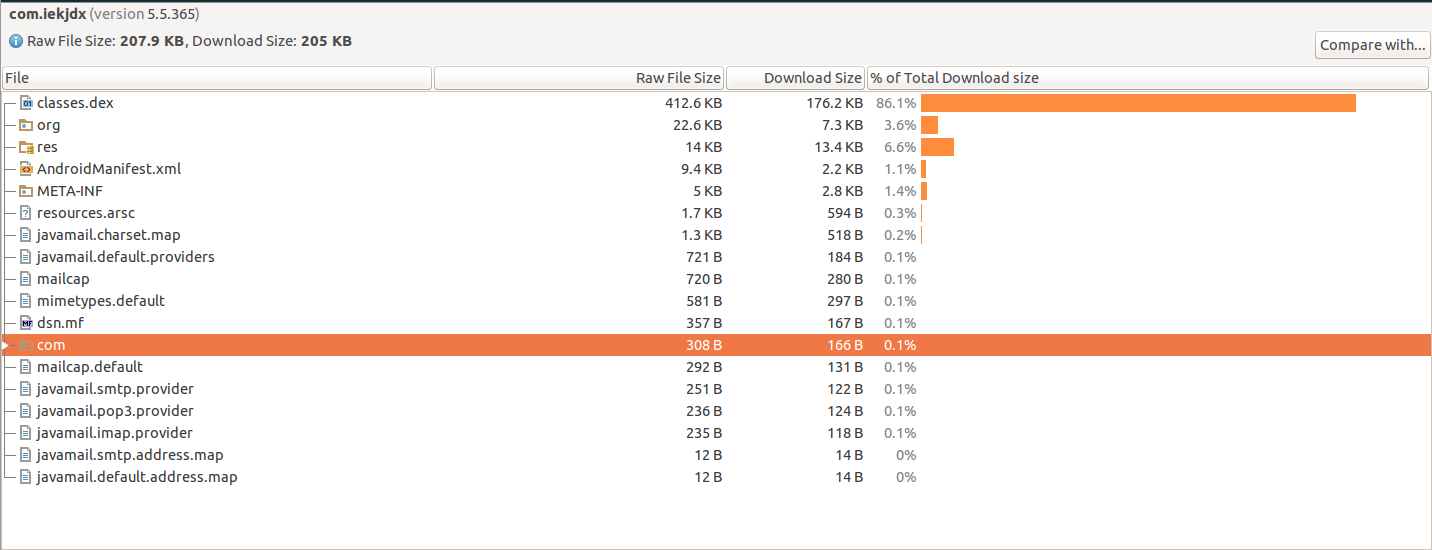1432x550 pixels.
Task: Sort by the Download Size column header
Action: click(x=795, y=78)
